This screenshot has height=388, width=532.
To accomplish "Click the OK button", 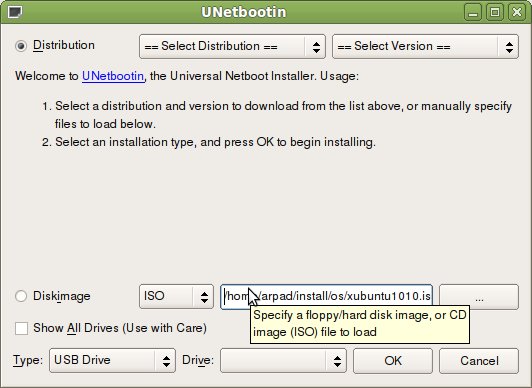I will pyautogui.click(x=393, y=361).
